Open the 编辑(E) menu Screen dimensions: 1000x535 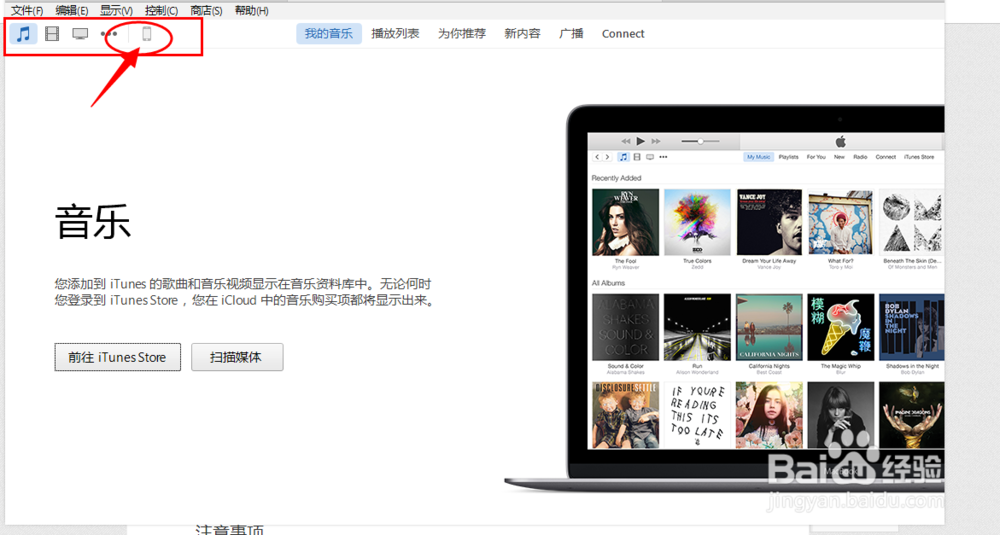71,11
